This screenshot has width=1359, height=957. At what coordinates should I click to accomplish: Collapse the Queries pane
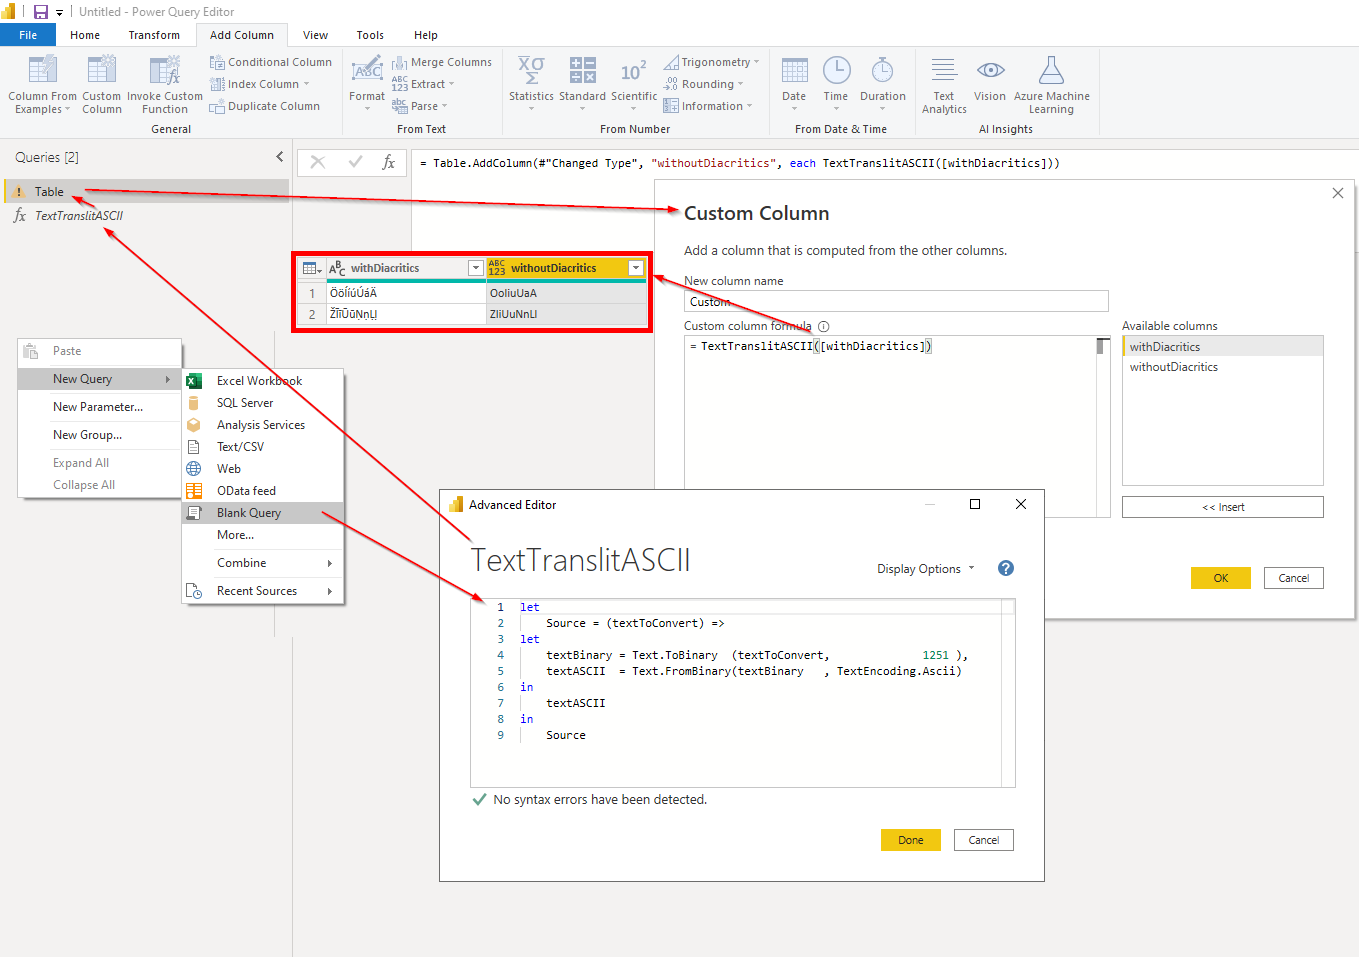tap(279, 156)
